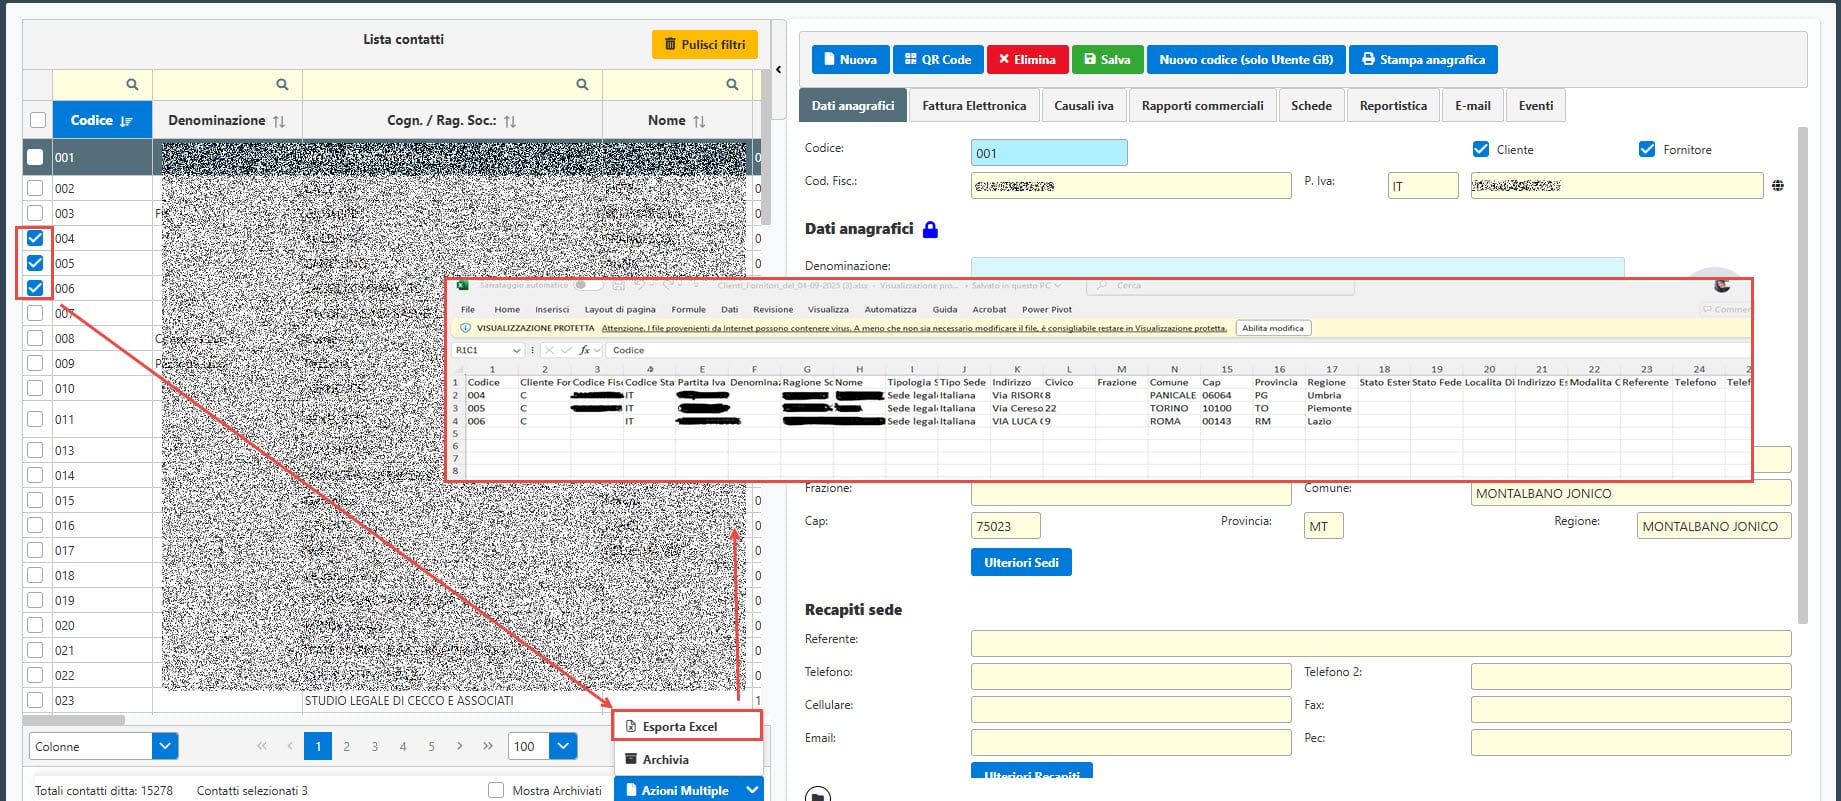The height and width of the screenshot is (801, 1841).
Task: Click the contact list horizontal scrollbar
Action: coord(74,720)
